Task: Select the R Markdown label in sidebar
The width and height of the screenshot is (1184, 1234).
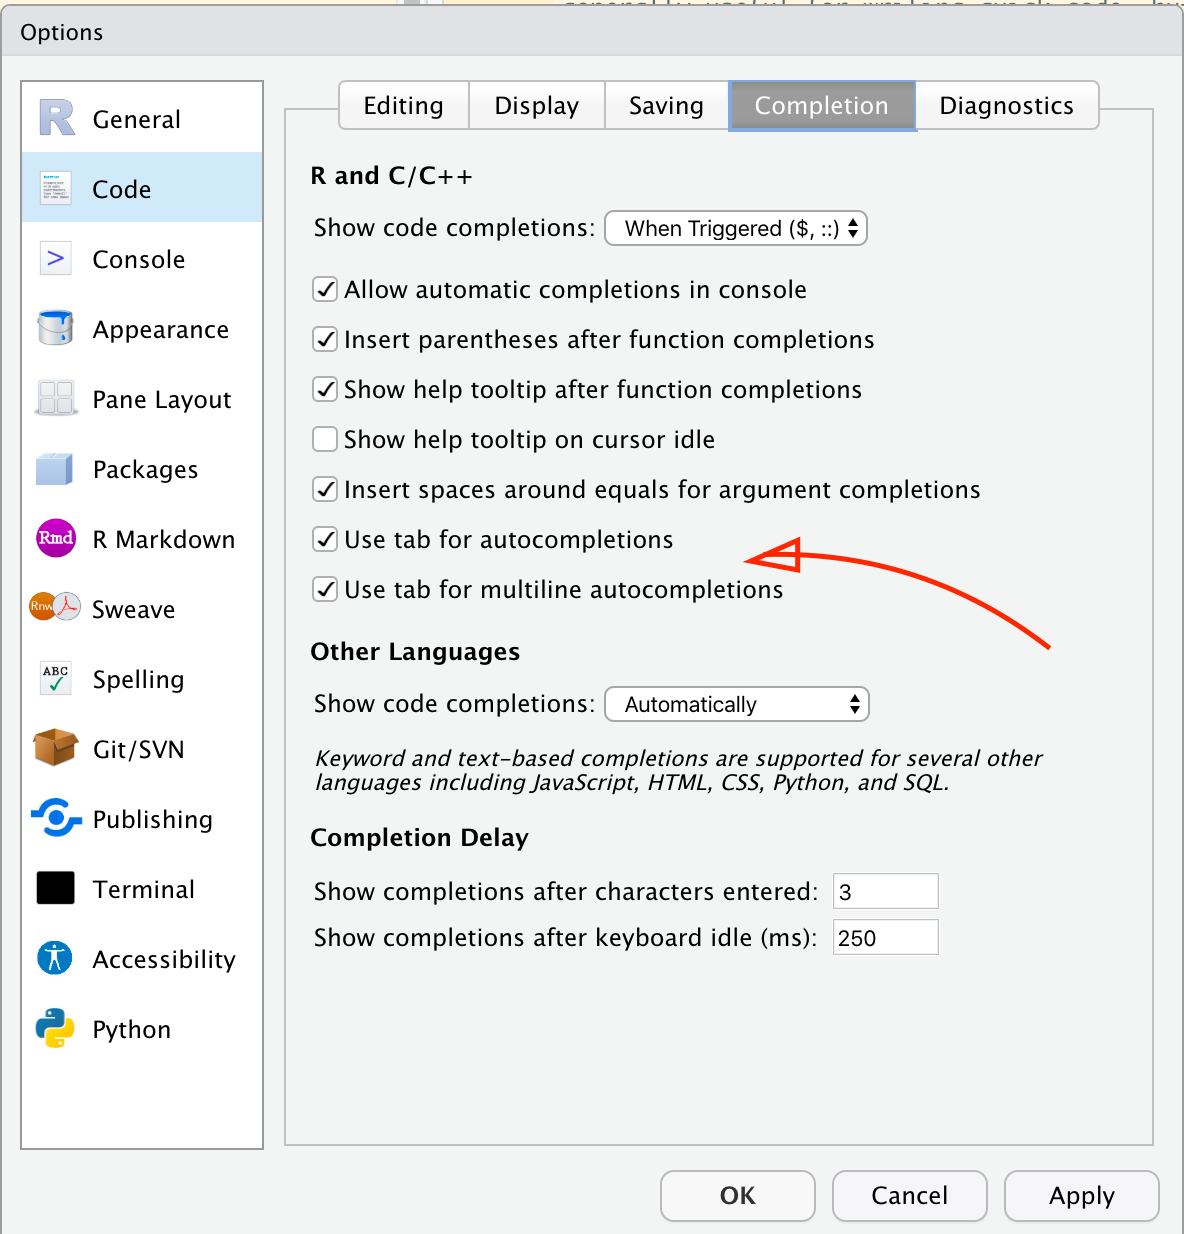Action: point(164,539)
